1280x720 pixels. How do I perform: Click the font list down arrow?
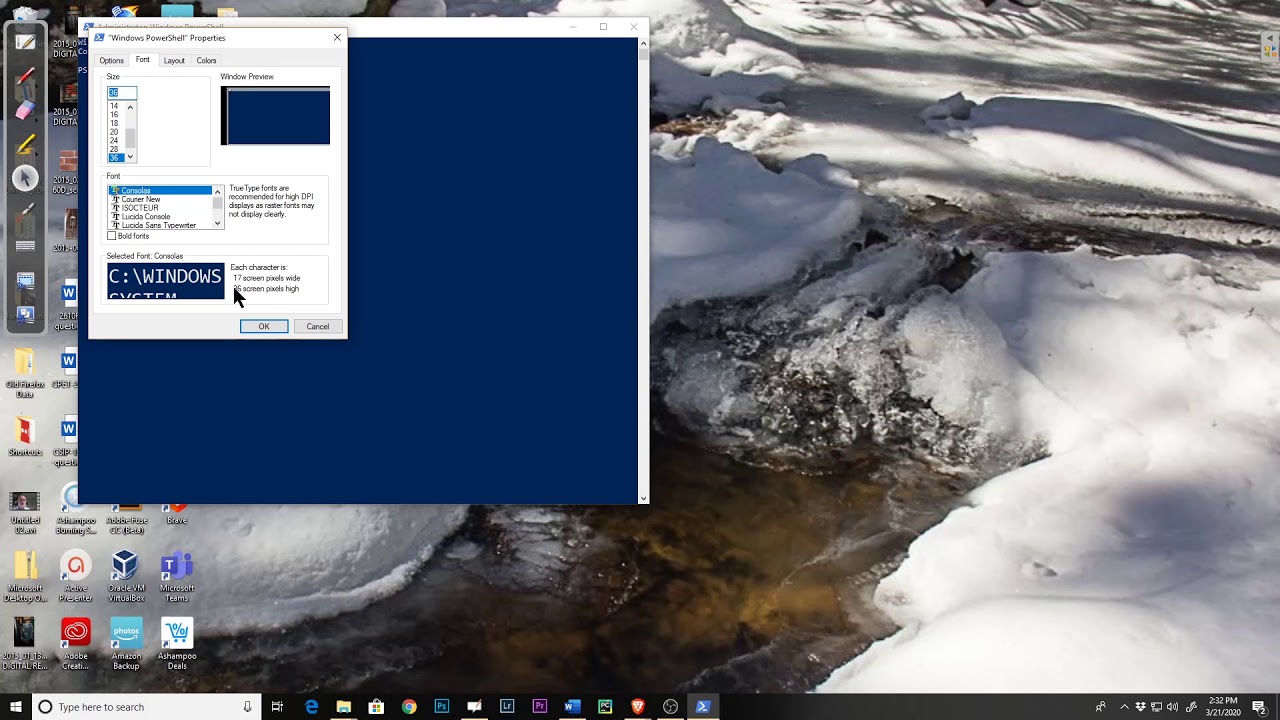pyautogui.click(x=217, y=223)
